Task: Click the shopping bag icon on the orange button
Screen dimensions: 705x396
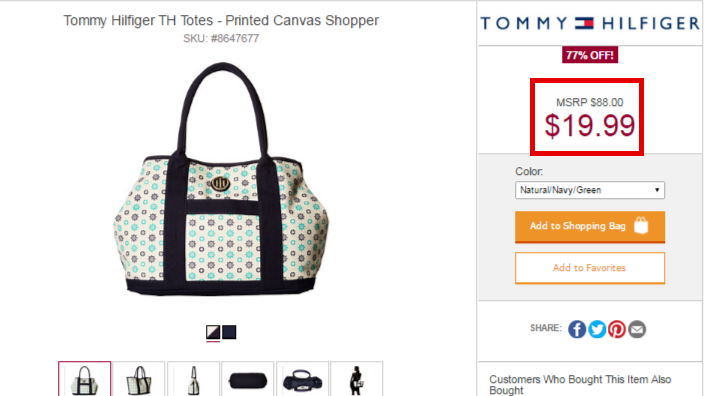Action: coord(641,226)
